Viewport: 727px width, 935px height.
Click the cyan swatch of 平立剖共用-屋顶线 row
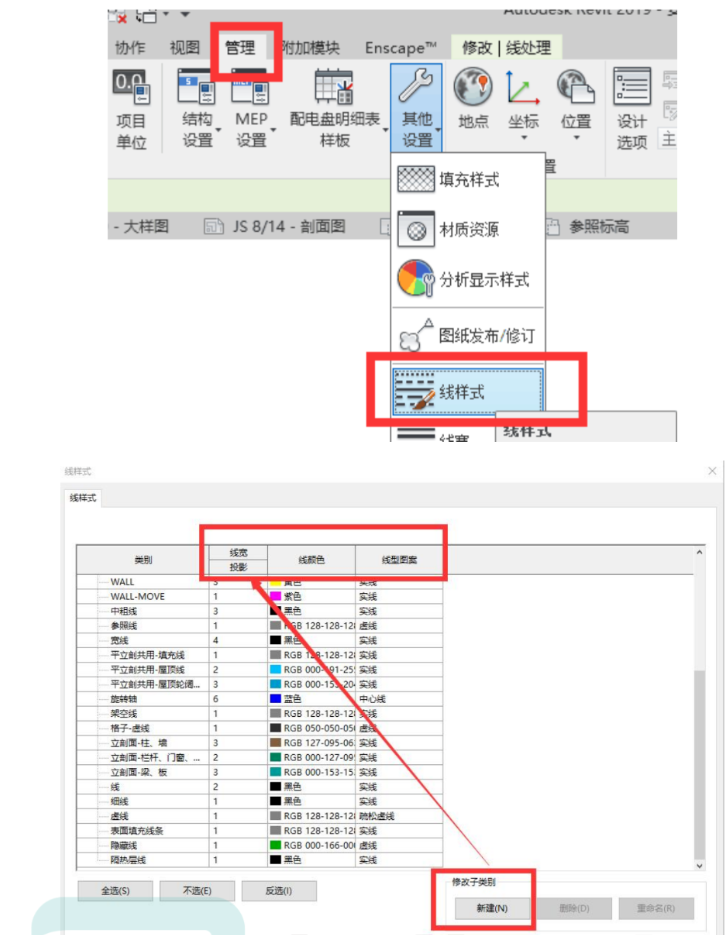pyautogui.click(x=276, y=669)
